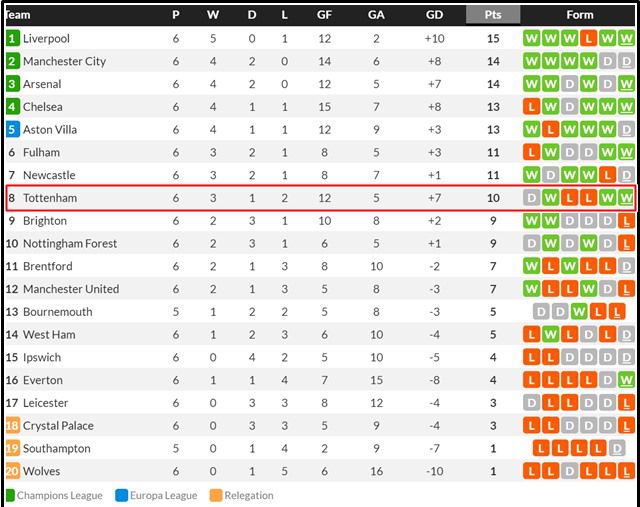Open the Arsenal team link
Viewport: 640px width, 507px height.
click(x=42, y=84)
